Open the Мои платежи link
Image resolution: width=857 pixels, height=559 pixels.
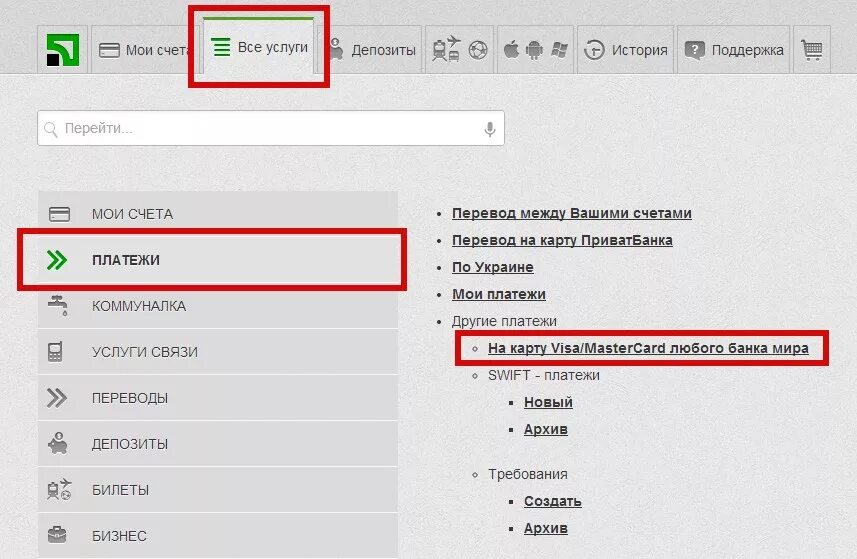(x=498, y=294)
